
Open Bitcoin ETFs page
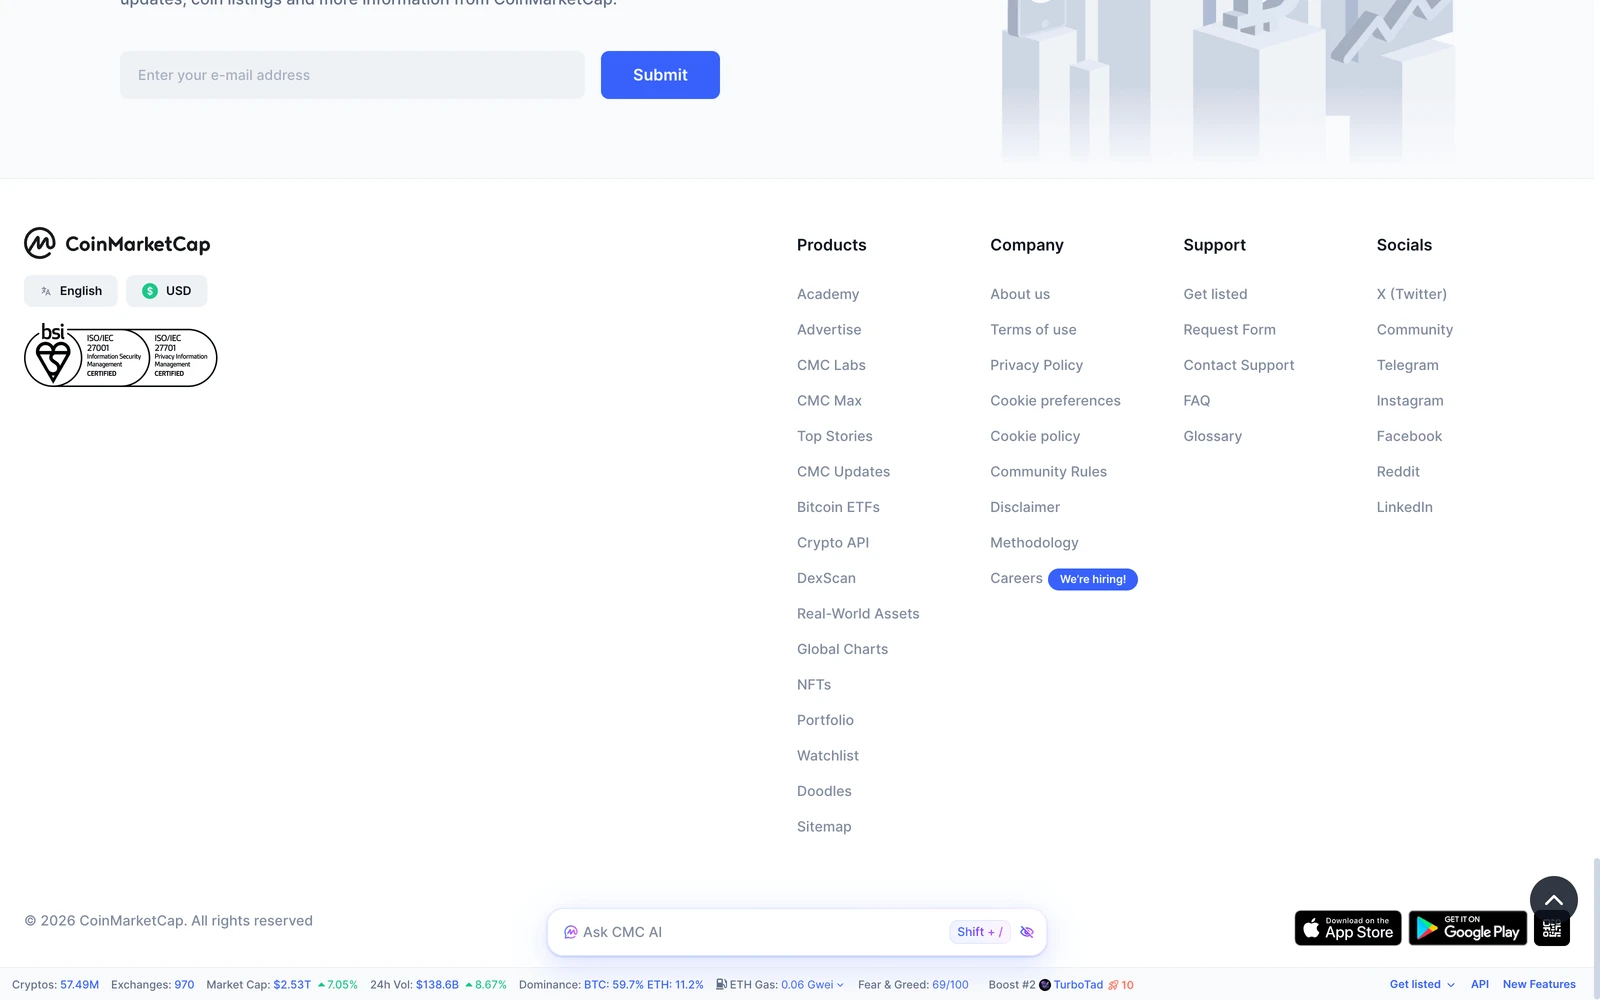[x=838, y=507]
